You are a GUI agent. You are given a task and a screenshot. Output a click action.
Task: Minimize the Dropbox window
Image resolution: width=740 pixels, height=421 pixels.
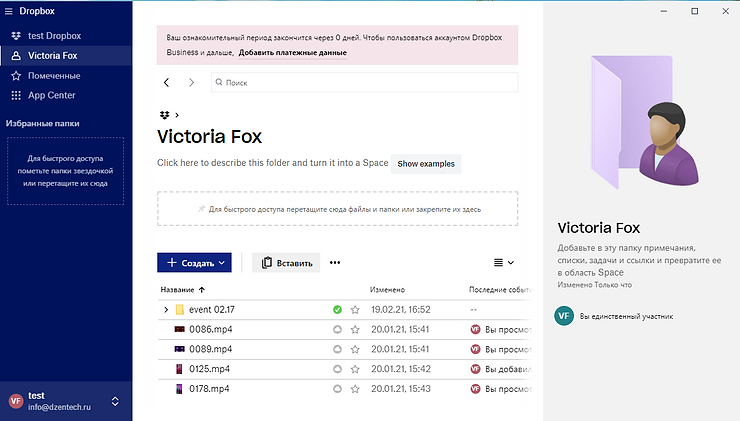664,11
